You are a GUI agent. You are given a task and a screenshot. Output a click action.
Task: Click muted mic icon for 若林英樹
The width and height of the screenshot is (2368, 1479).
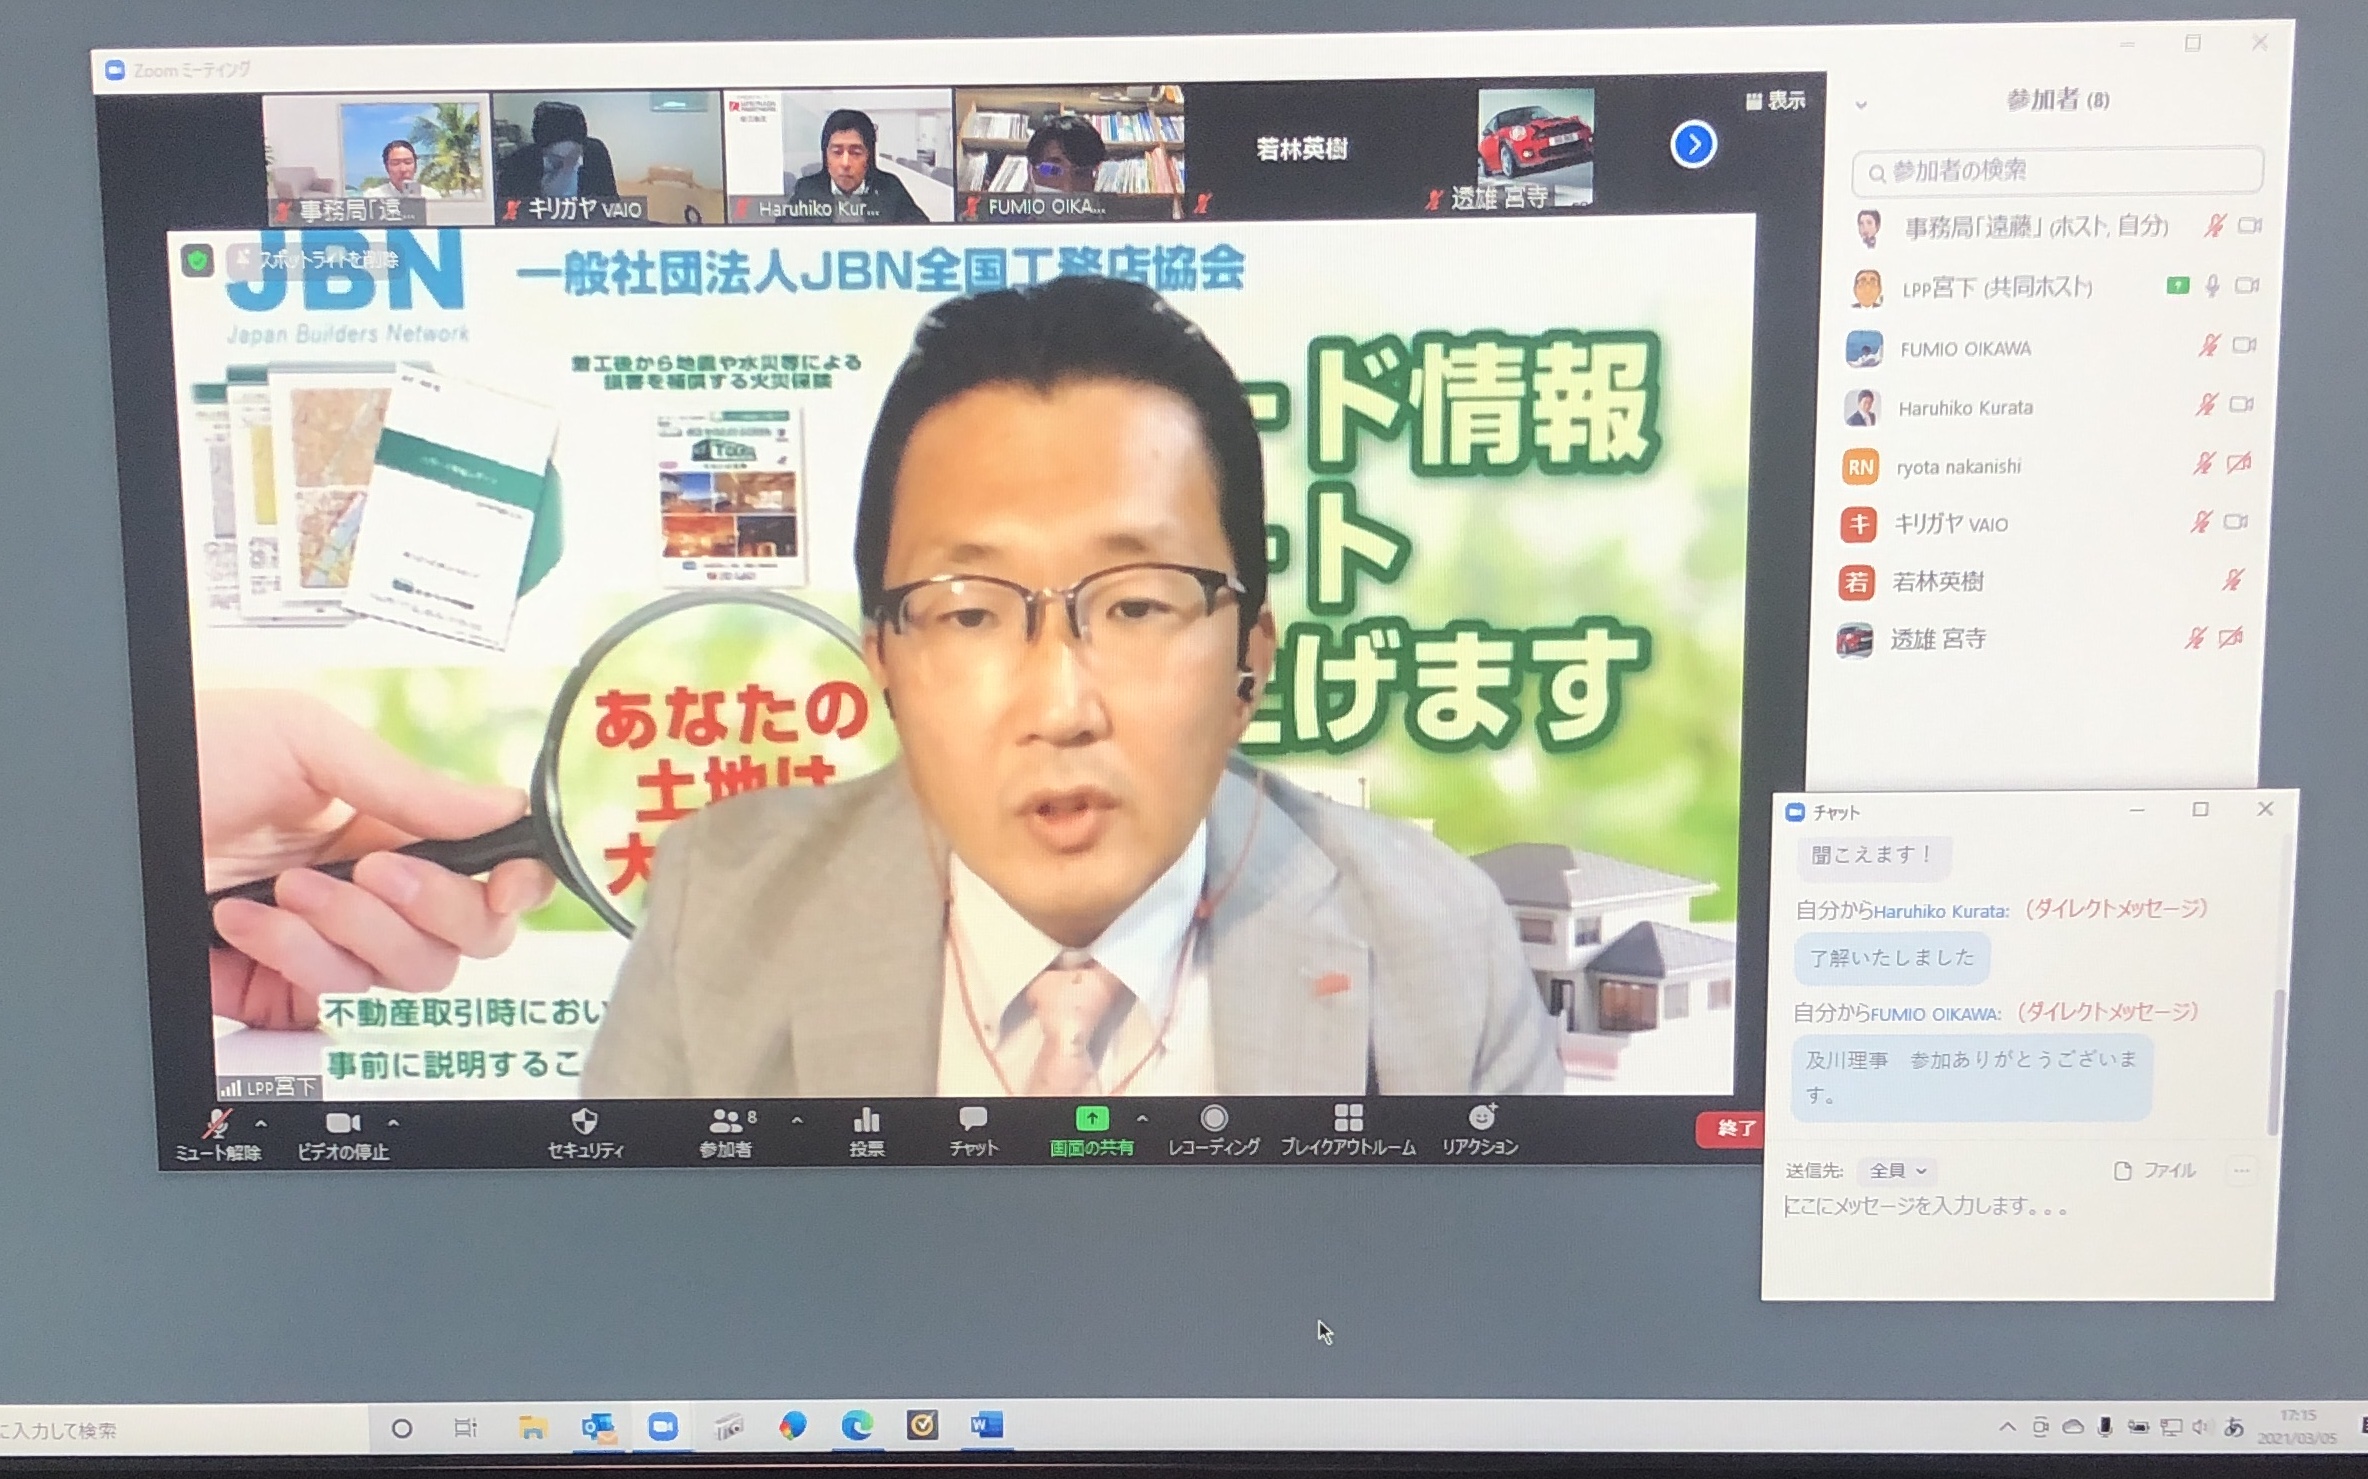2232,580
